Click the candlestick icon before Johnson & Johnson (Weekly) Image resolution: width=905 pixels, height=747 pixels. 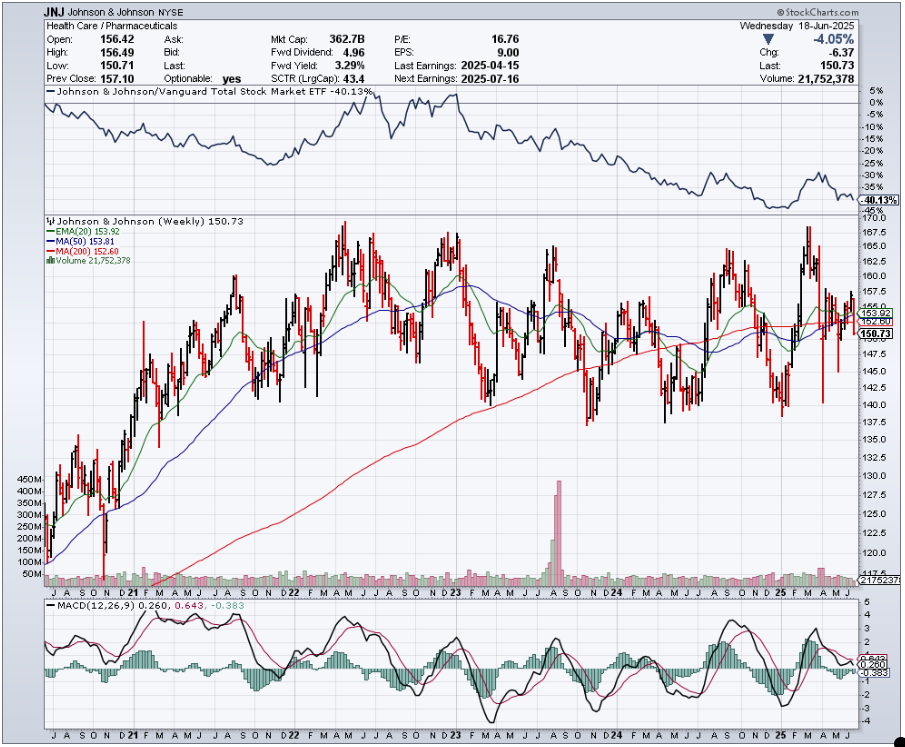50,221
